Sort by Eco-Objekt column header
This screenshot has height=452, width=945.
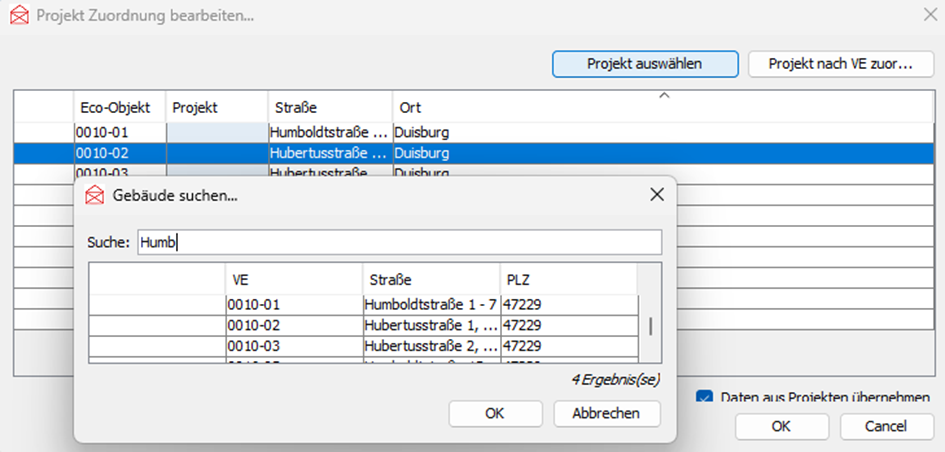(119, 107)
